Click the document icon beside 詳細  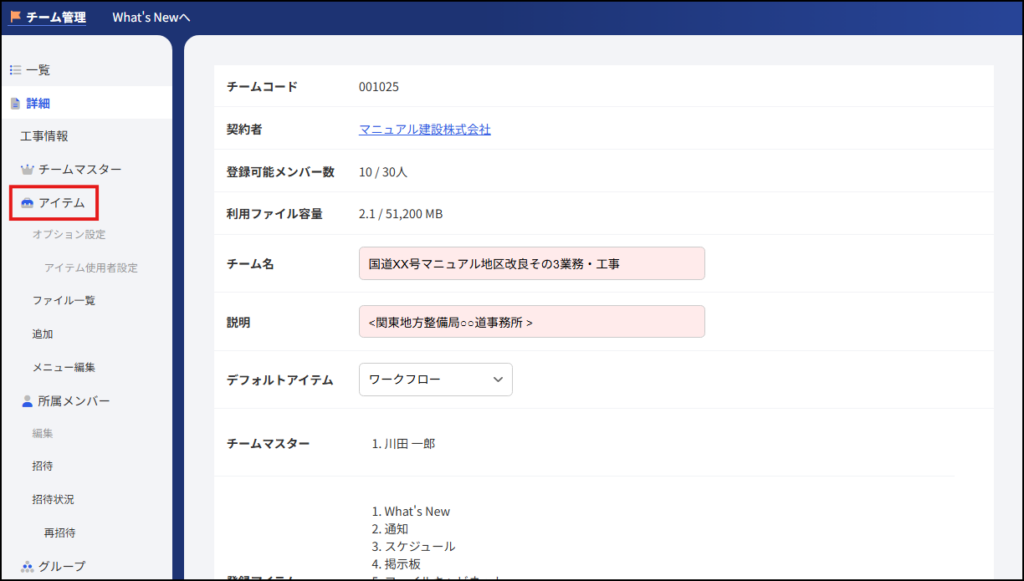16,103
